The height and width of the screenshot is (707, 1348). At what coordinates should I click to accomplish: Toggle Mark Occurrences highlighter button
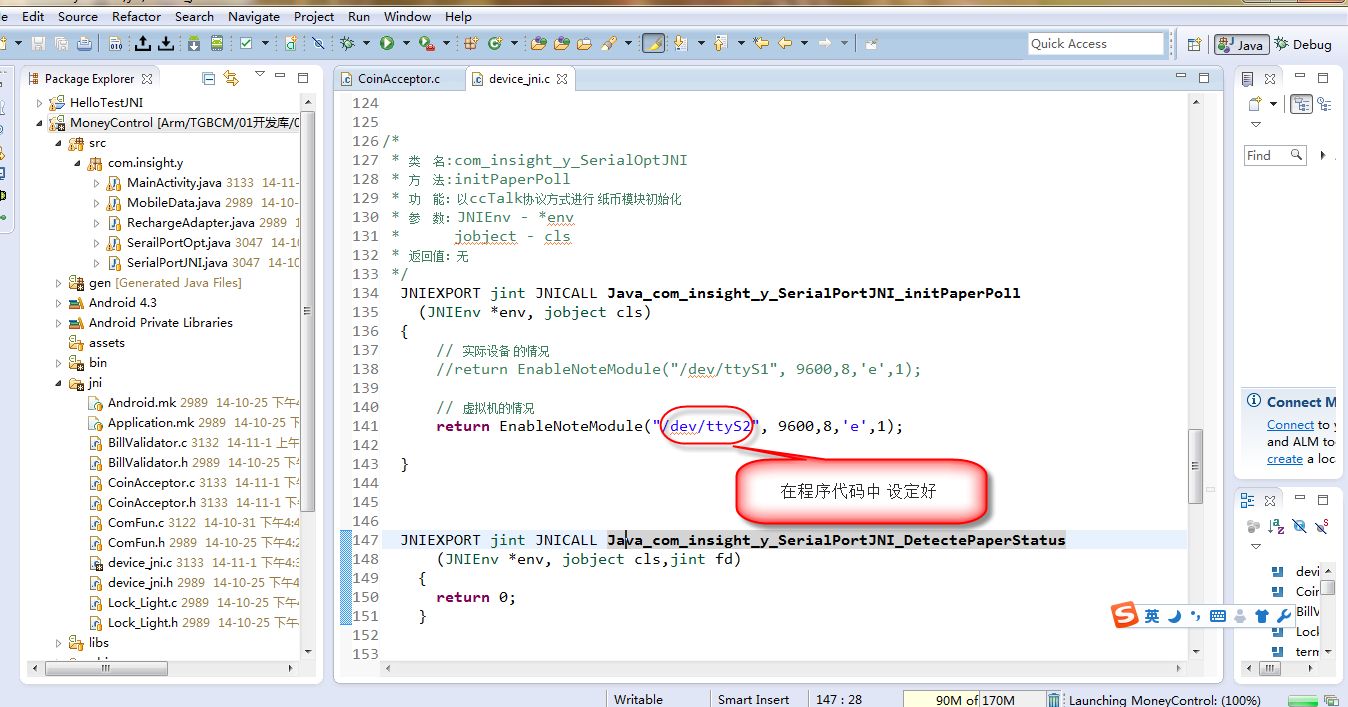[653, 43]
